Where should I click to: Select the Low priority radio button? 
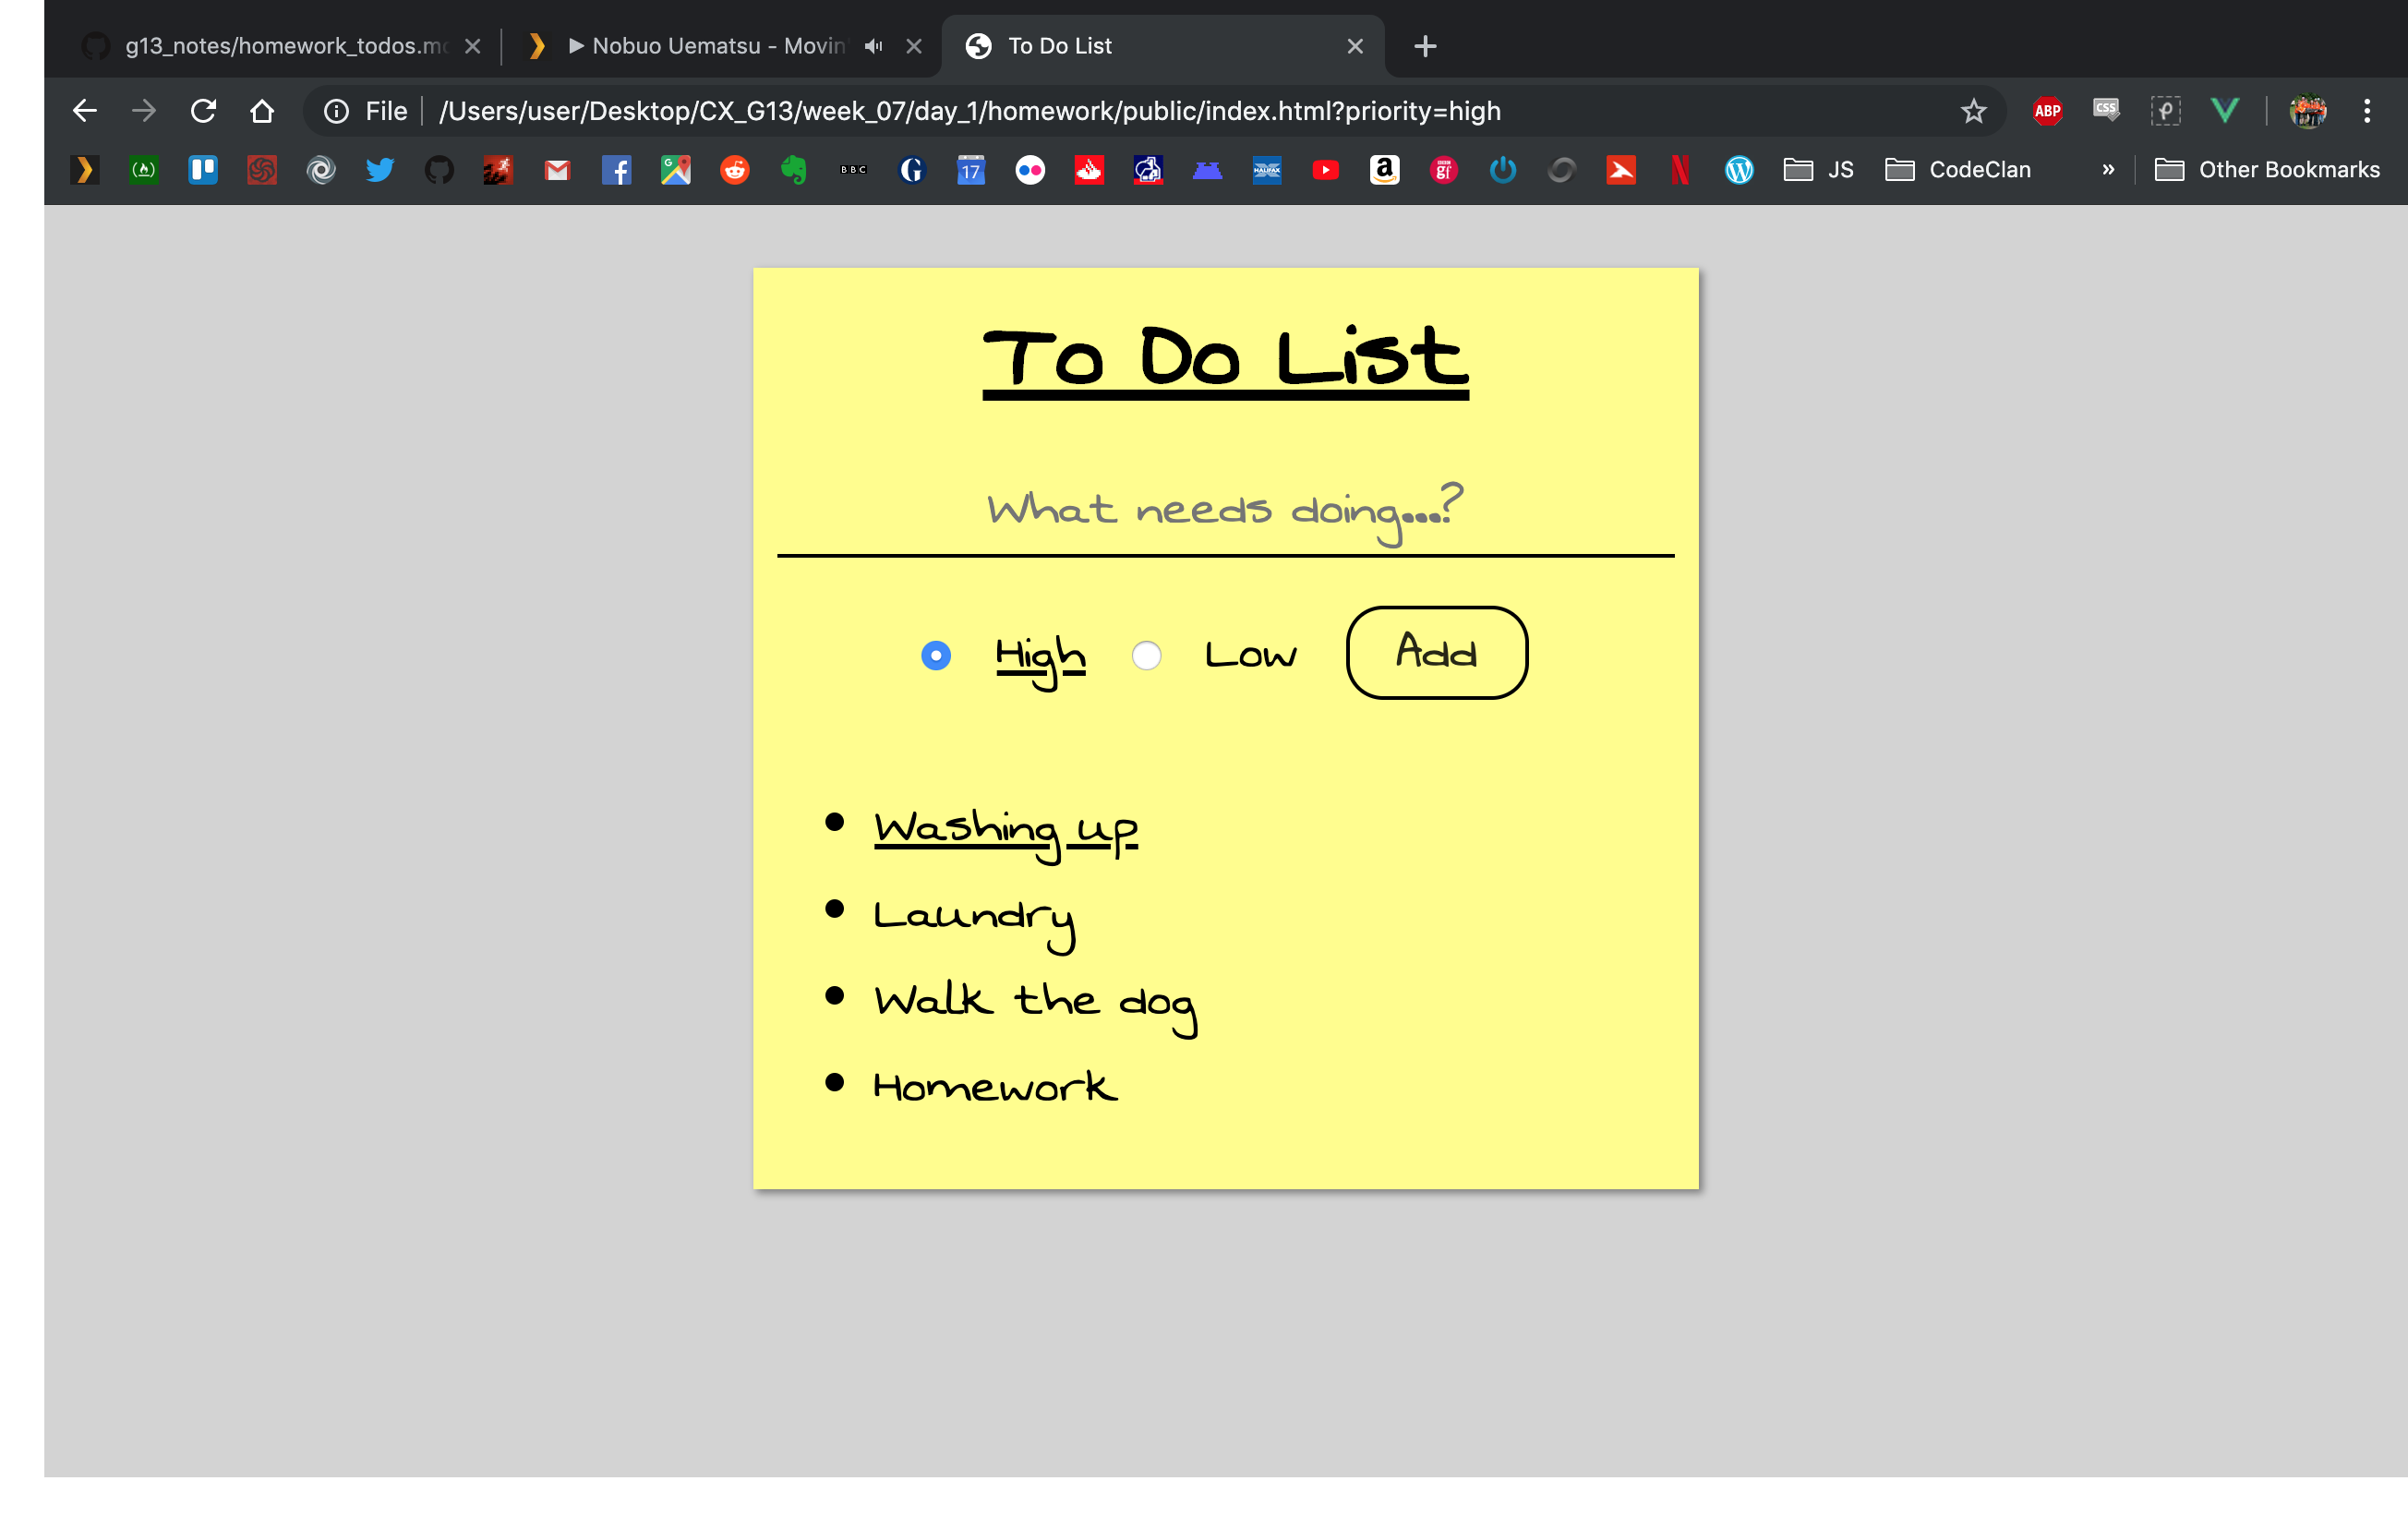click(x=1146, y=656)
